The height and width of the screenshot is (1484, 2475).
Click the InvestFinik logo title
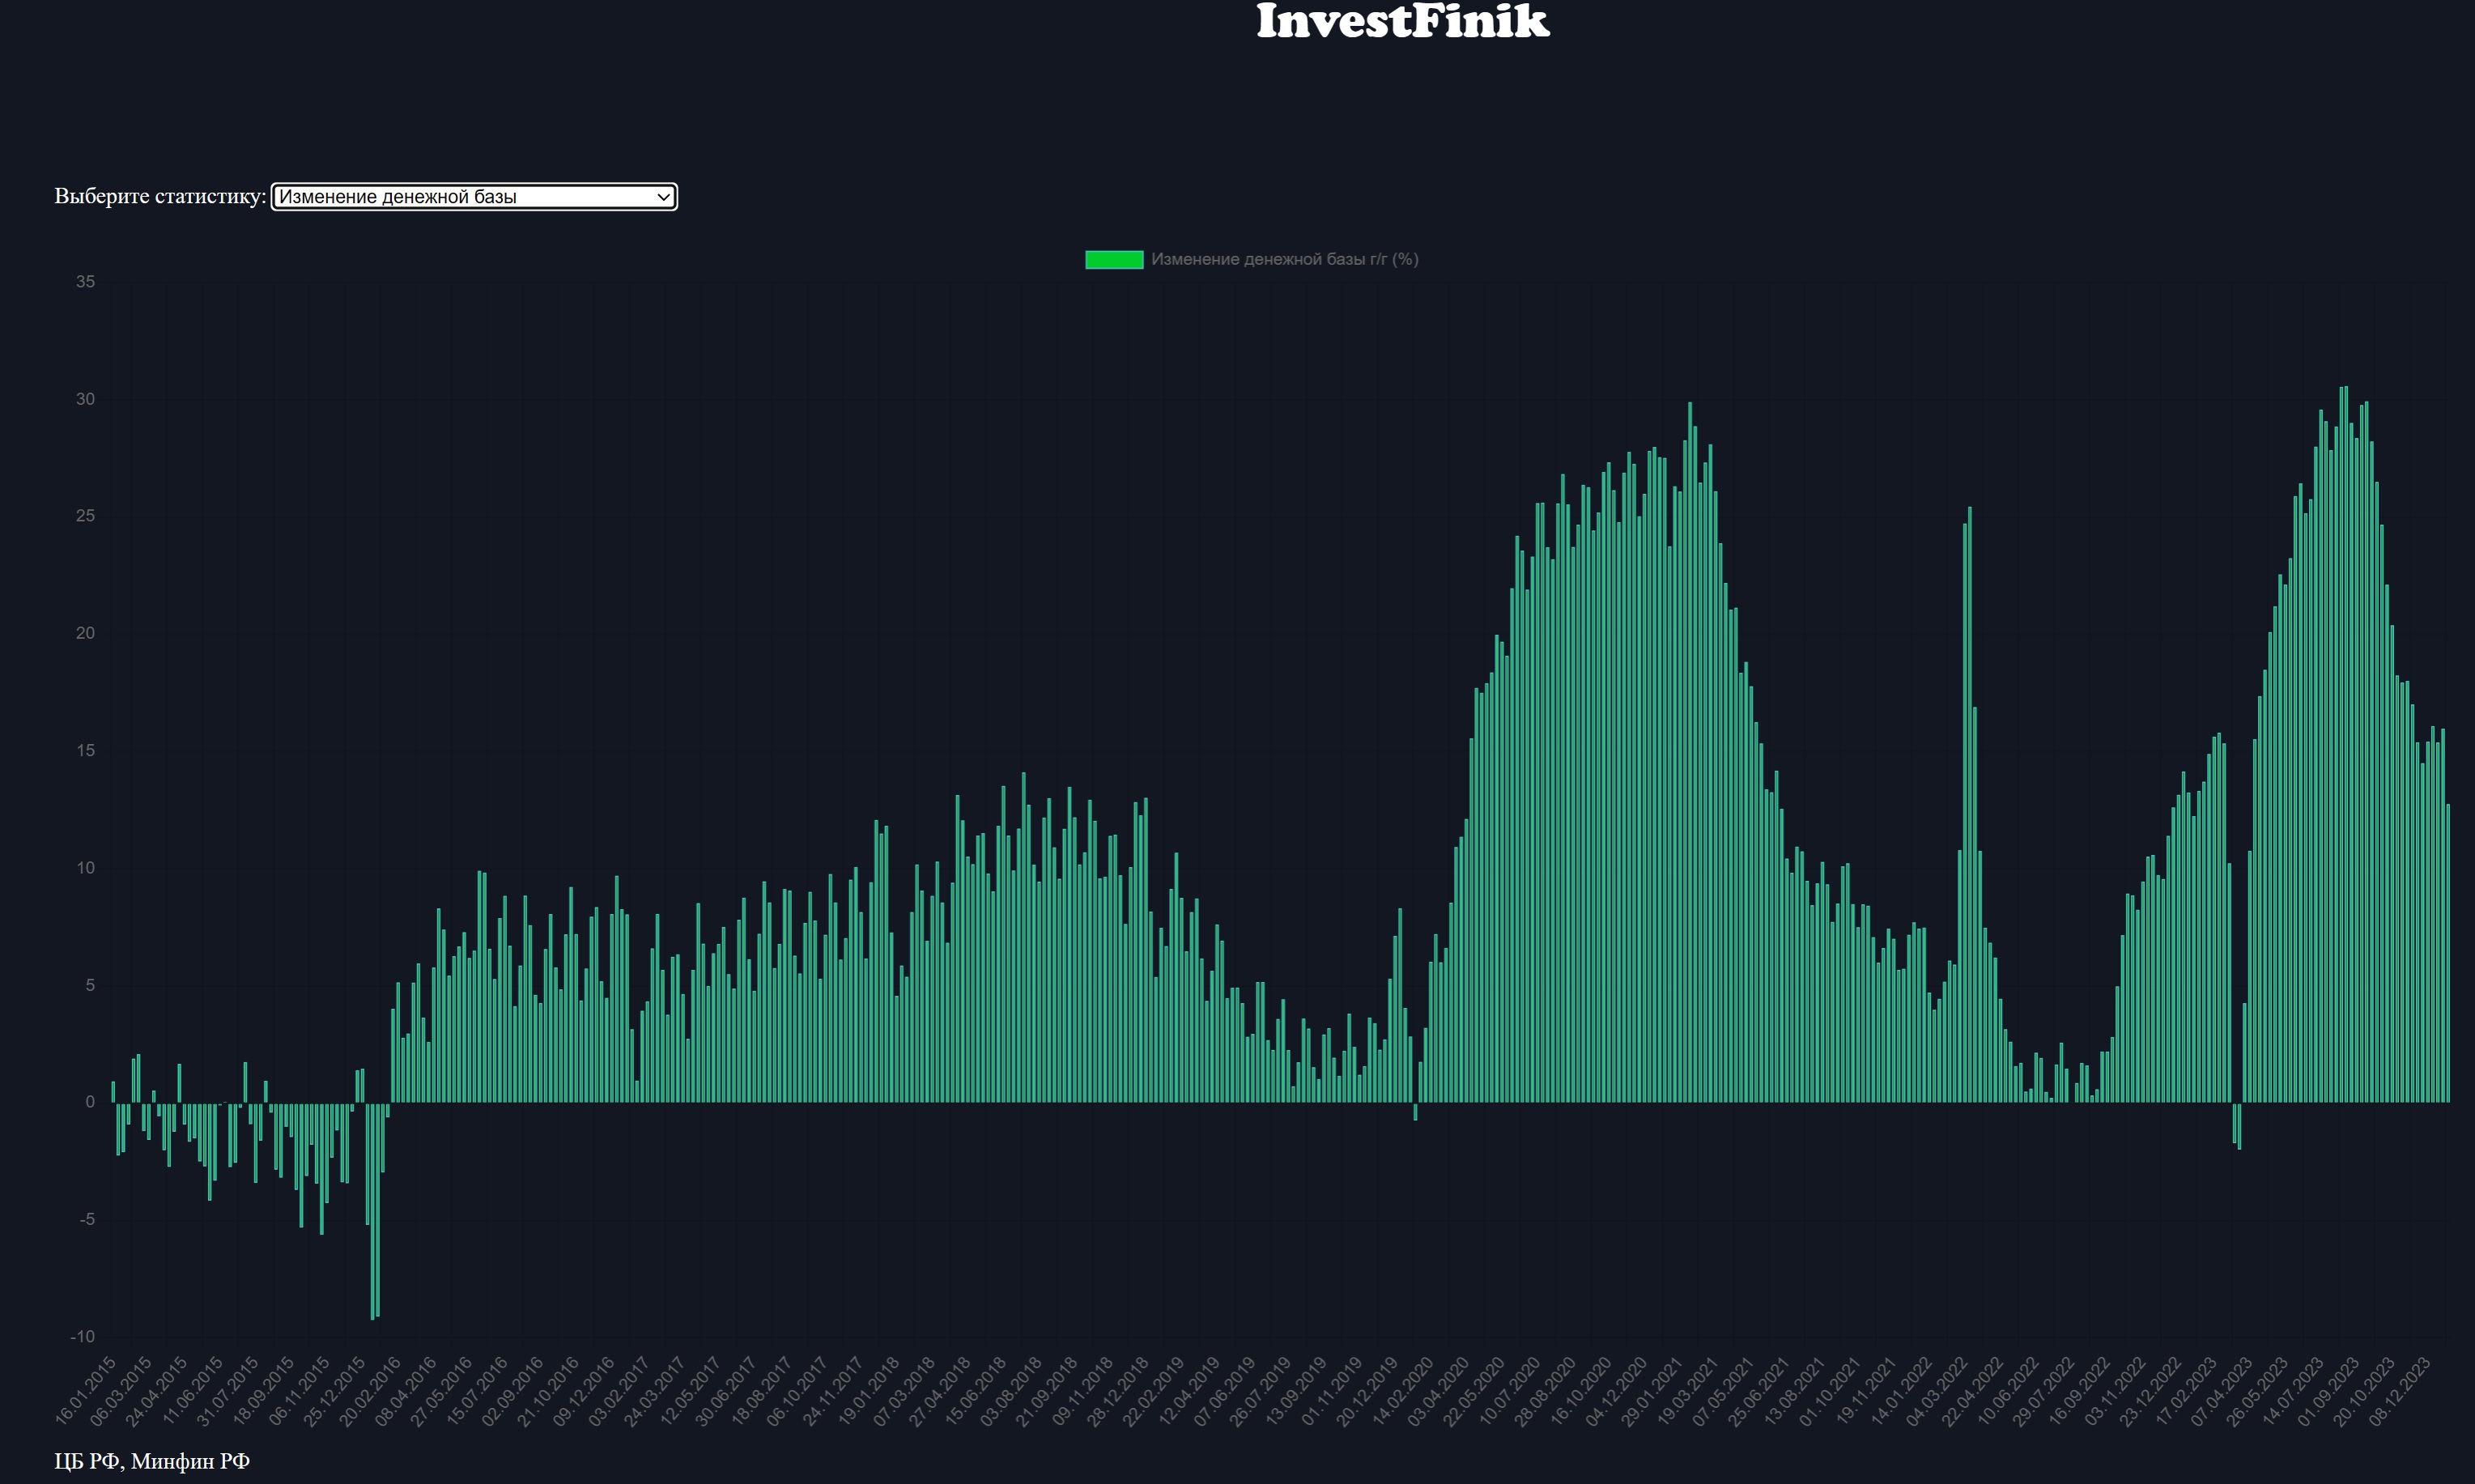1402,21
